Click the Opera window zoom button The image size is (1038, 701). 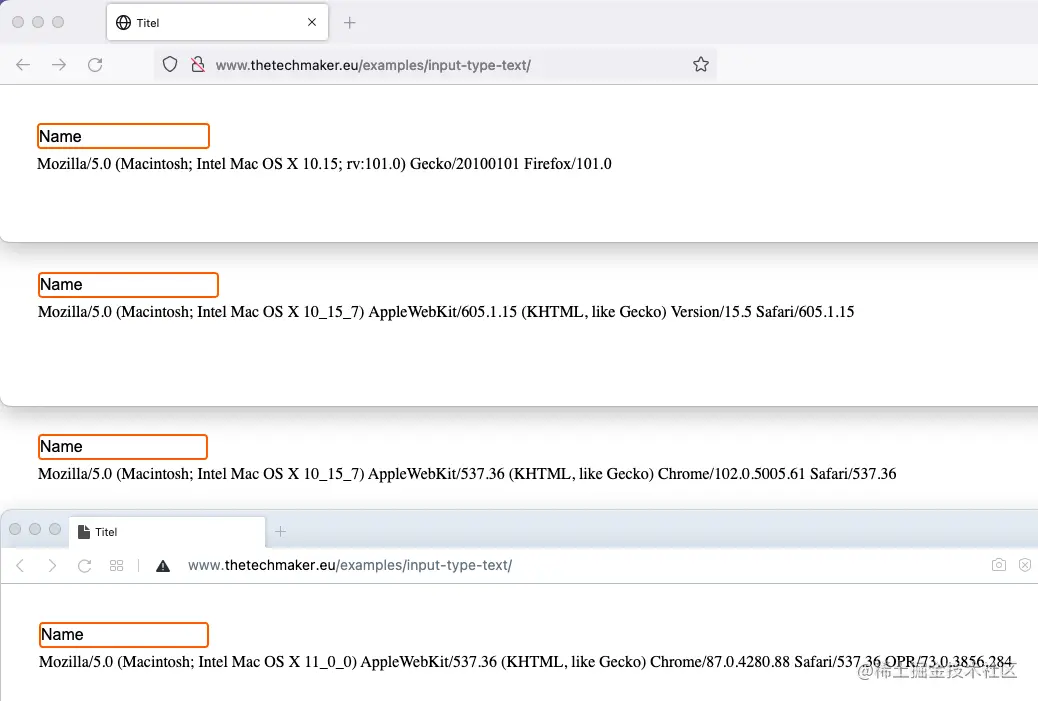[55, 529]
